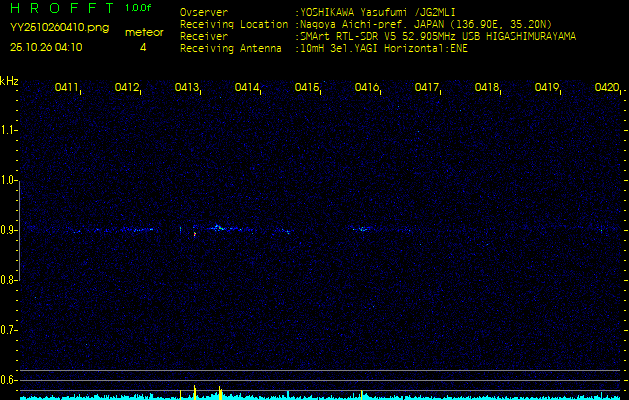Click the bright meteor echo on the spectrogram
Viewport: 629px width, 400px height.
click(217, 228)
